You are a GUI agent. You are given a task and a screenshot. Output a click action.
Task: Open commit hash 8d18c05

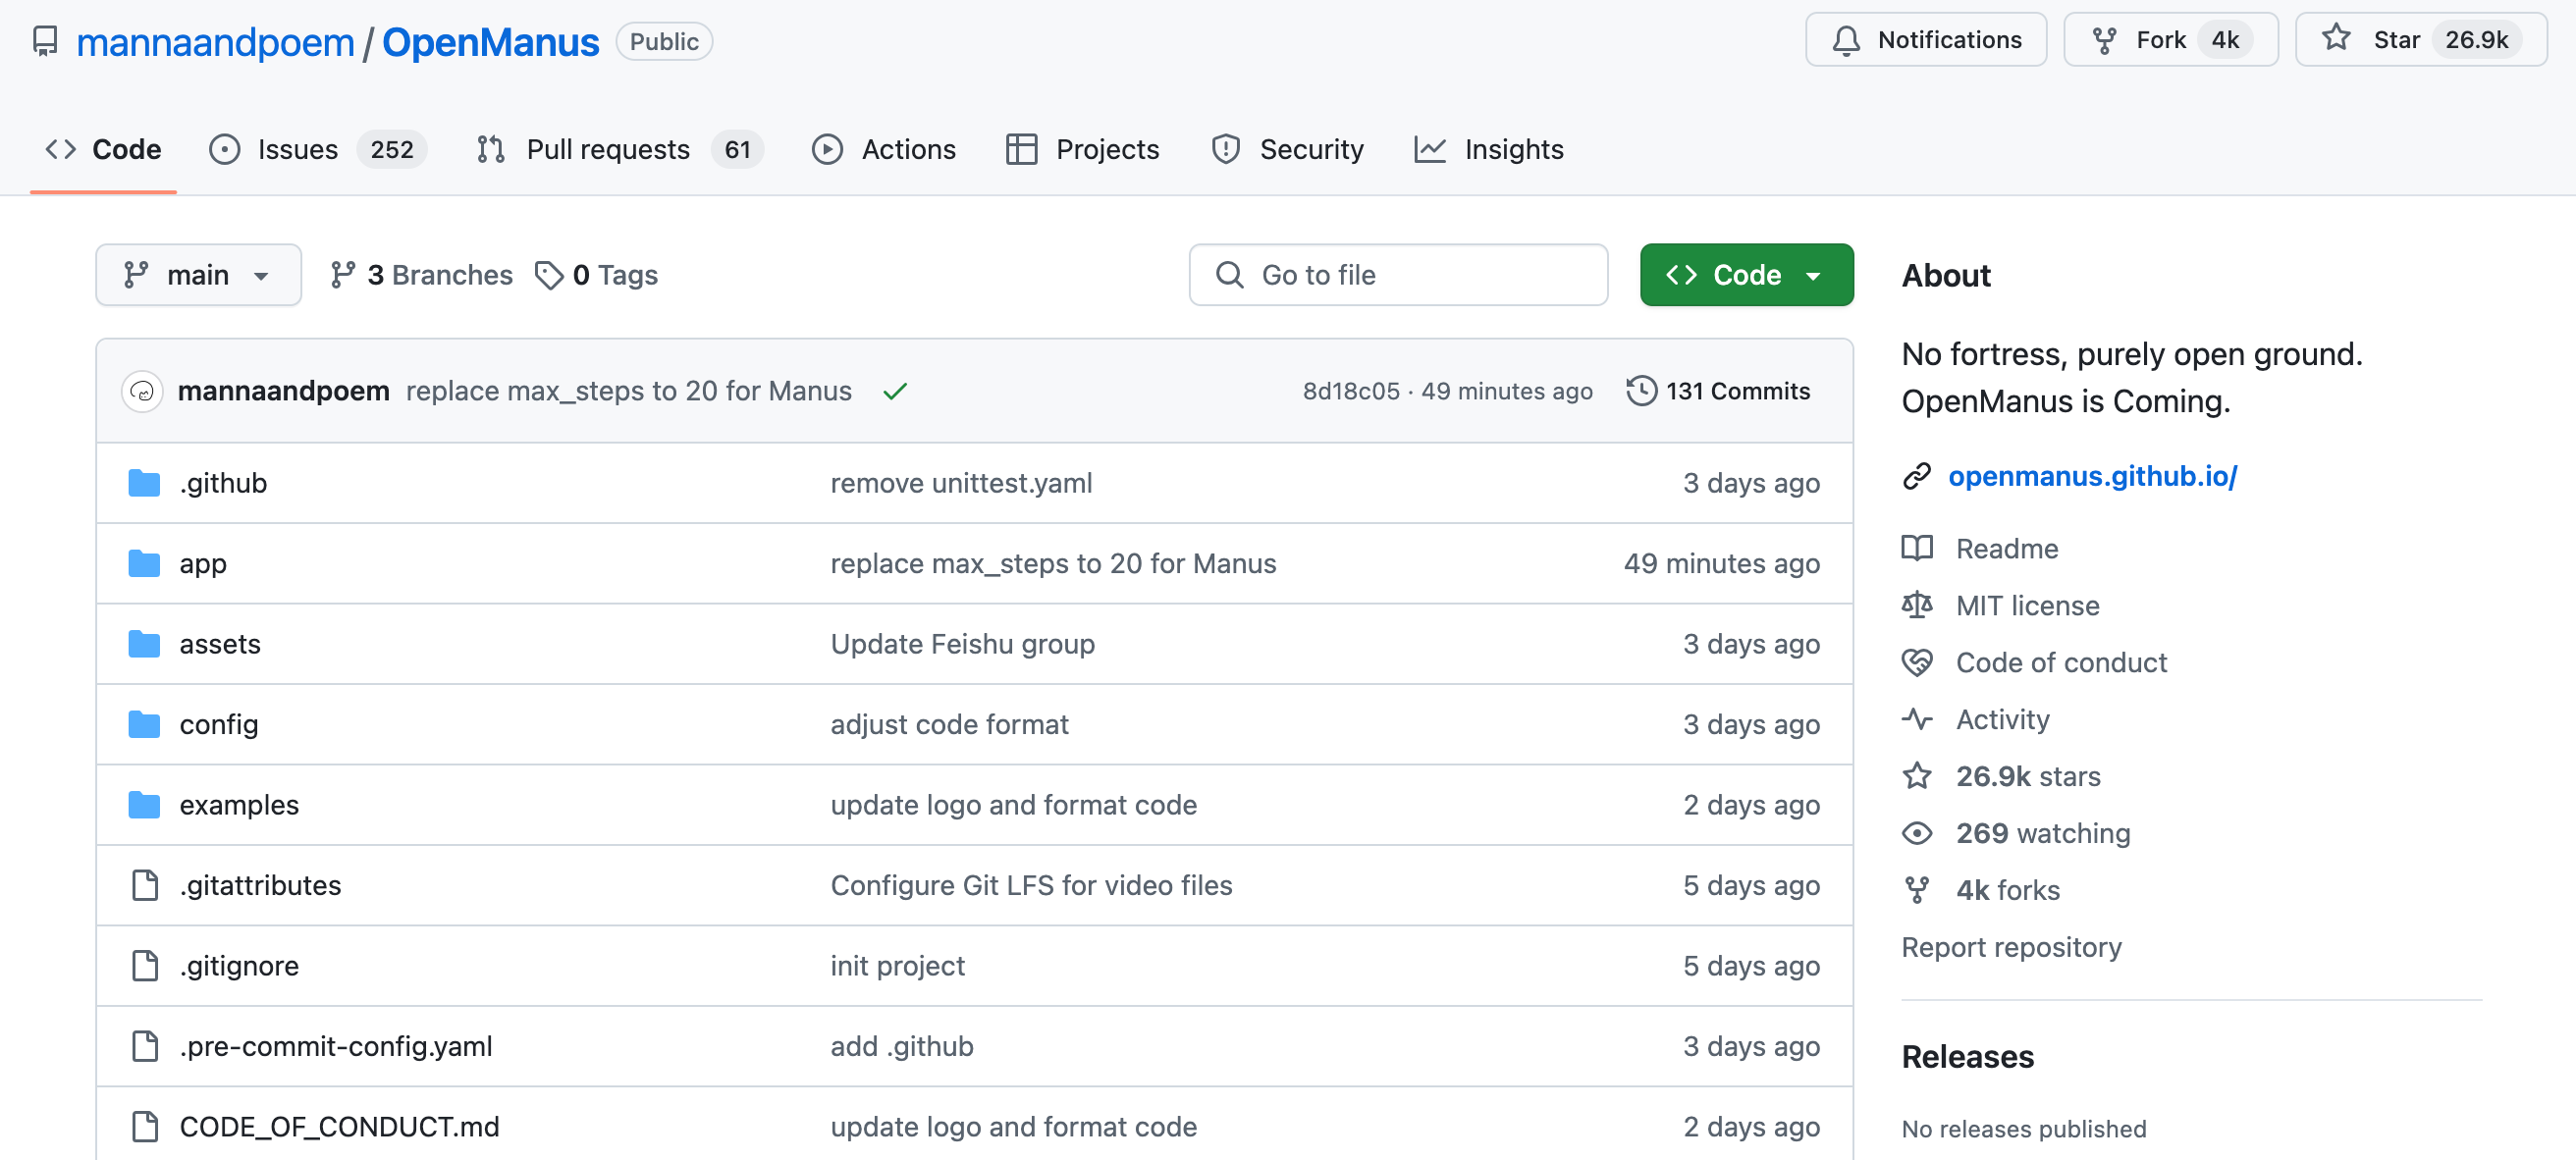[x=1351, y=391]
